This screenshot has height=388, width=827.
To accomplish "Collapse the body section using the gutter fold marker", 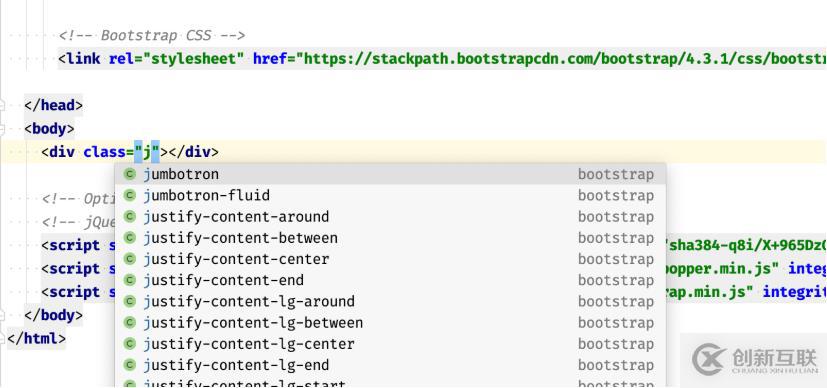I will pyautogui.click(x=2, y=129).
